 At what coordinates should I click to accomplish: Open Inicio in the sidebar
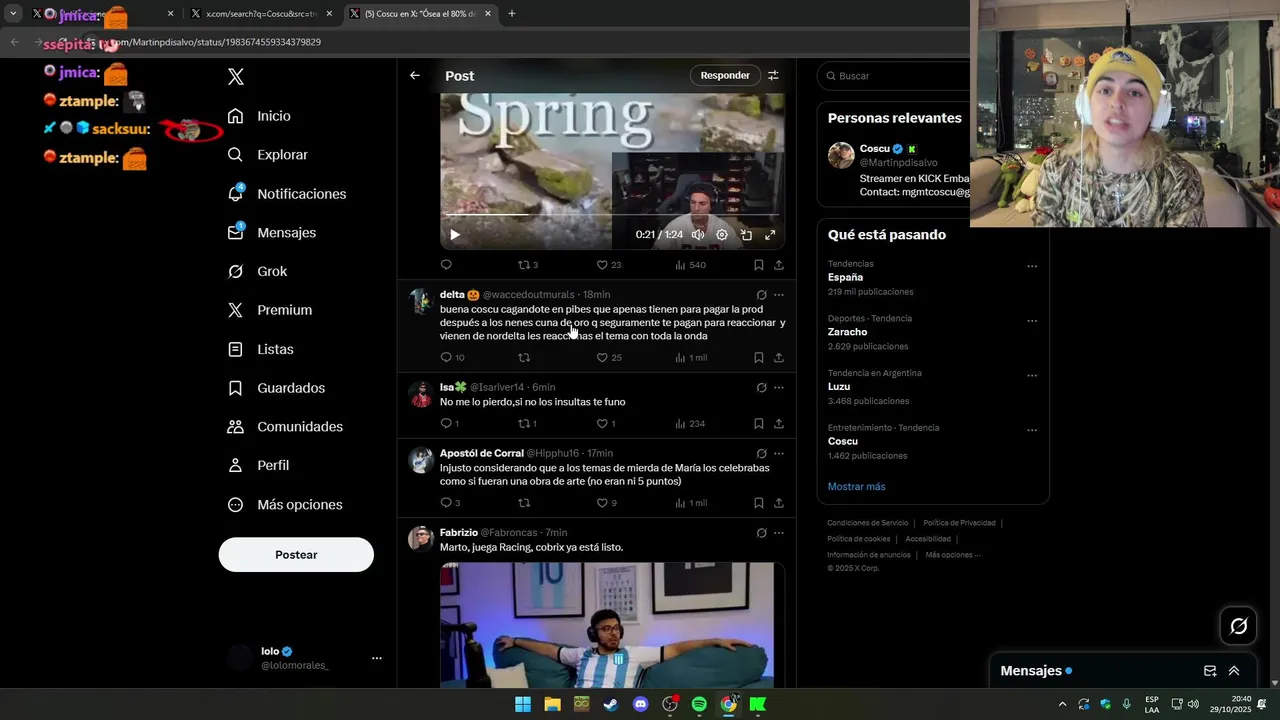(259, 116)
